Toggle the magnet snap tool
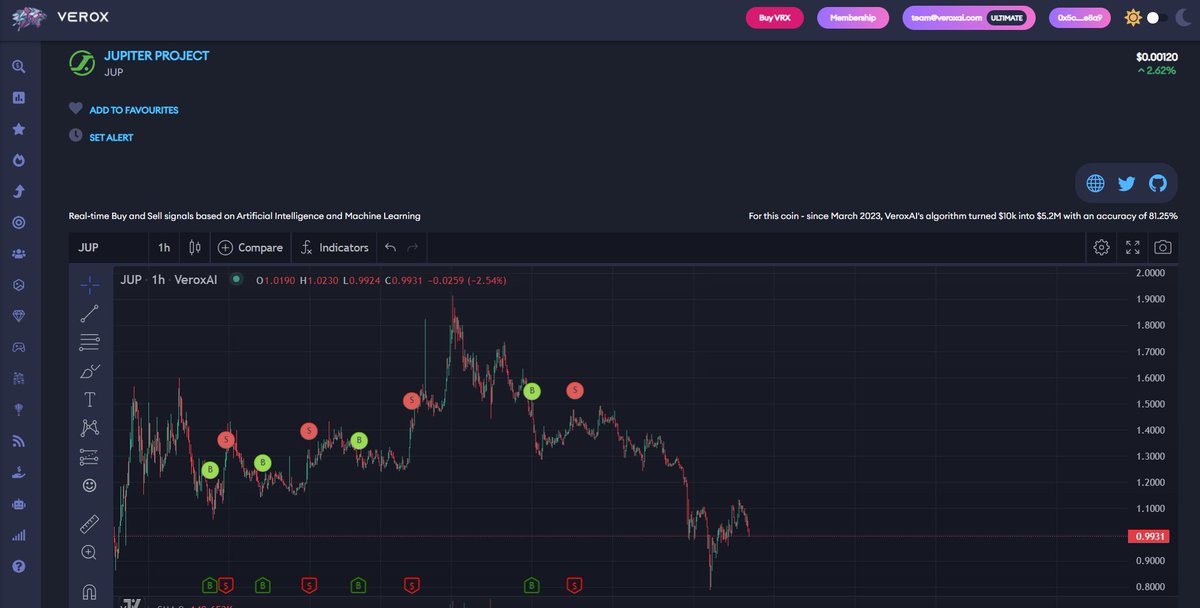Image resolution: width=1200 pixels, height=608 pixels. click(90, 590)
